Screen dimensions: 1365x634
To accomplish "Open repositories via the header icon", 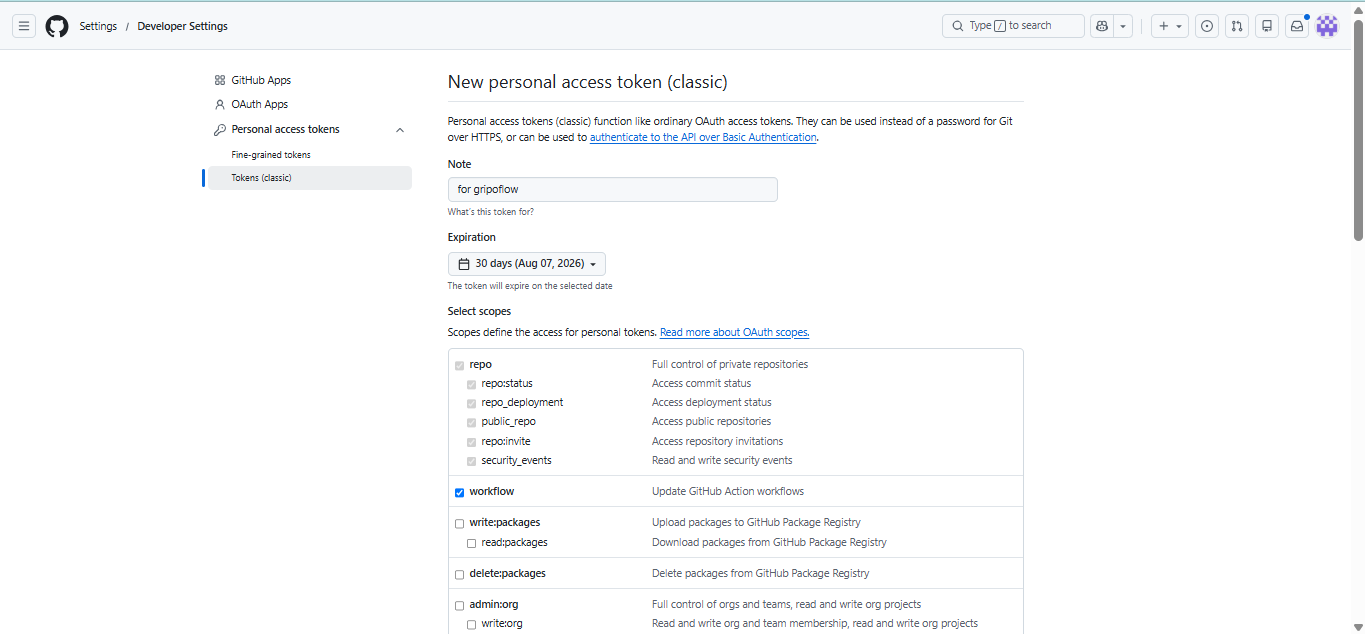I will click(1267, 26).
